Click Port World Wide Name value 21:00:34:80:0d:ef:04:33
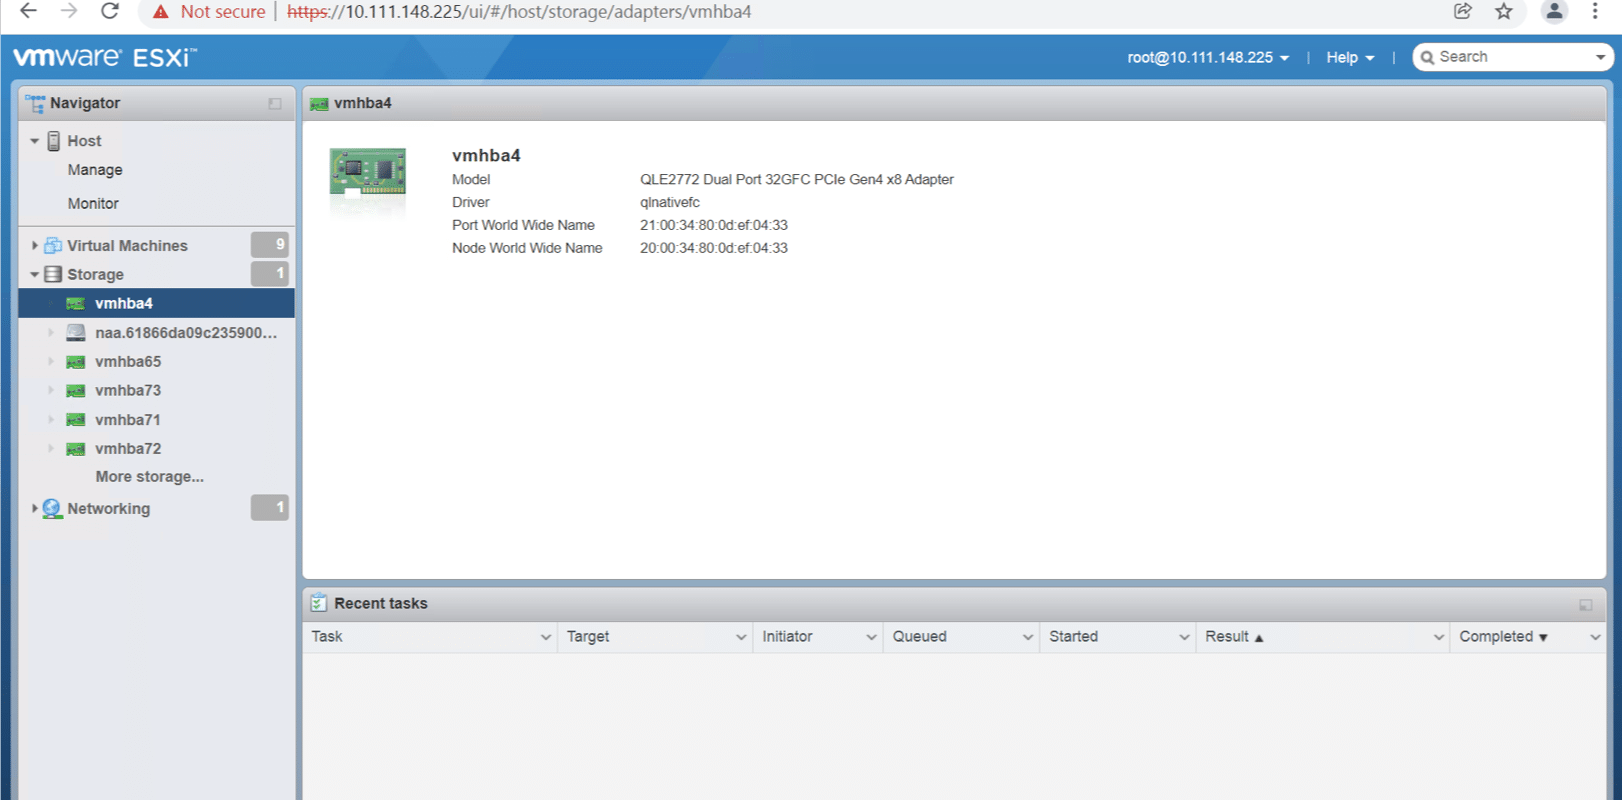The height and width of the screenshot is (800, 1622). click(x=714, y=225)
